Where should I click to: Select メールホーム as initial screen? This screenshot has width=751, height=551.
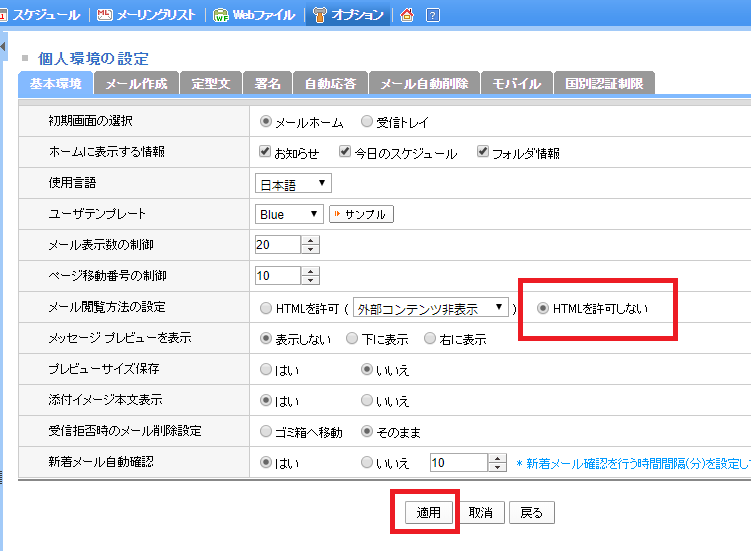click(x=266, y=121)
